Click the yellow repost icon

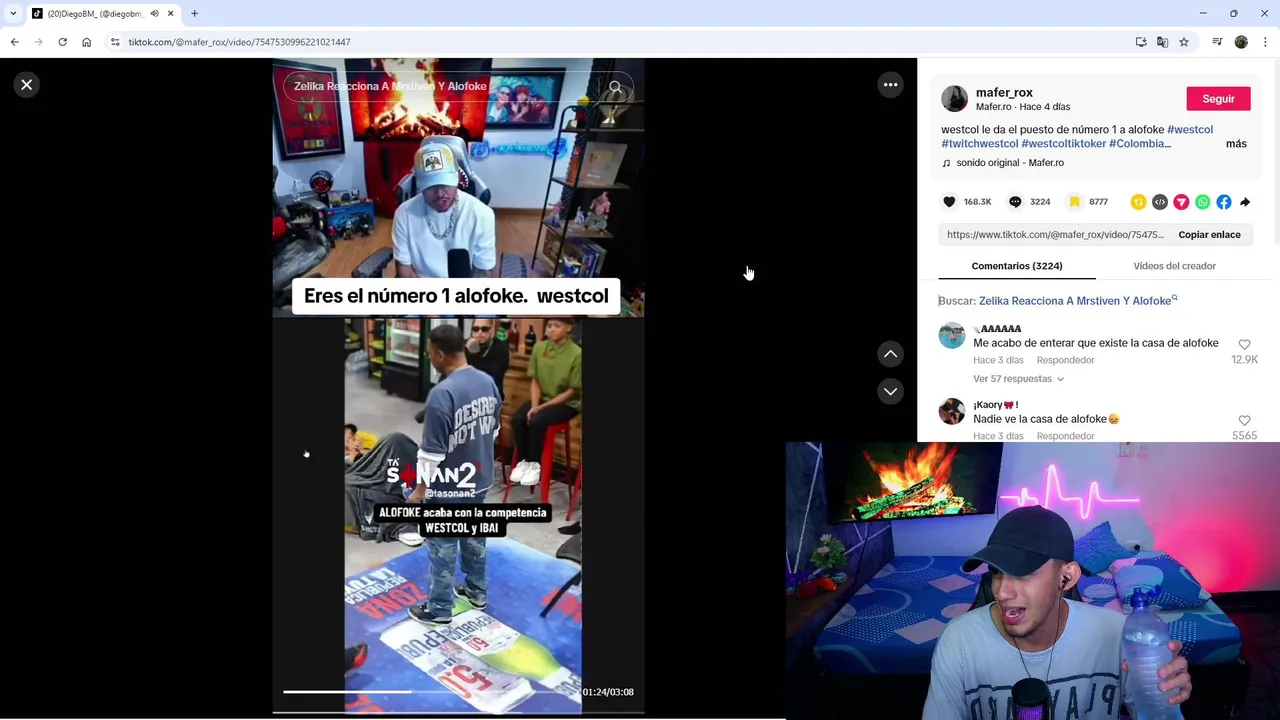(x=1138, y=202)
